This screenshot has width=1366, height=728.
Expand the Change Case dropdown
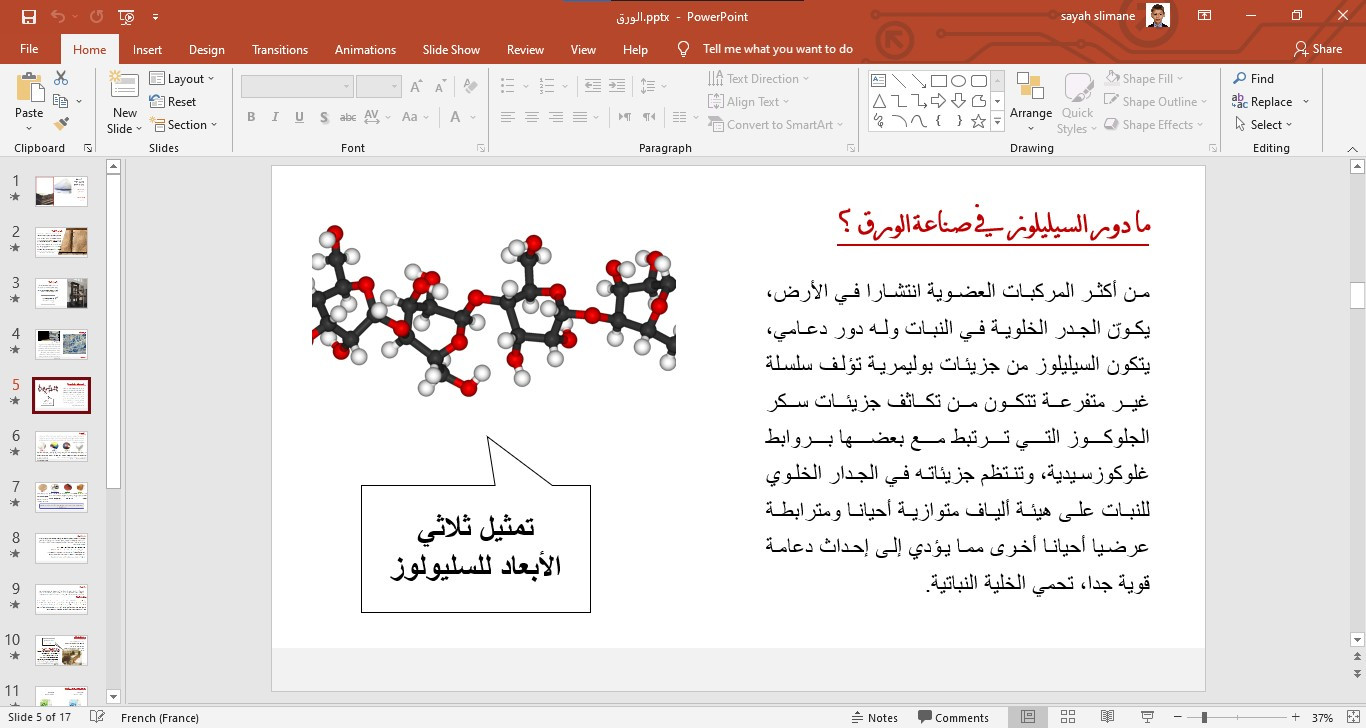pos(427,118)
